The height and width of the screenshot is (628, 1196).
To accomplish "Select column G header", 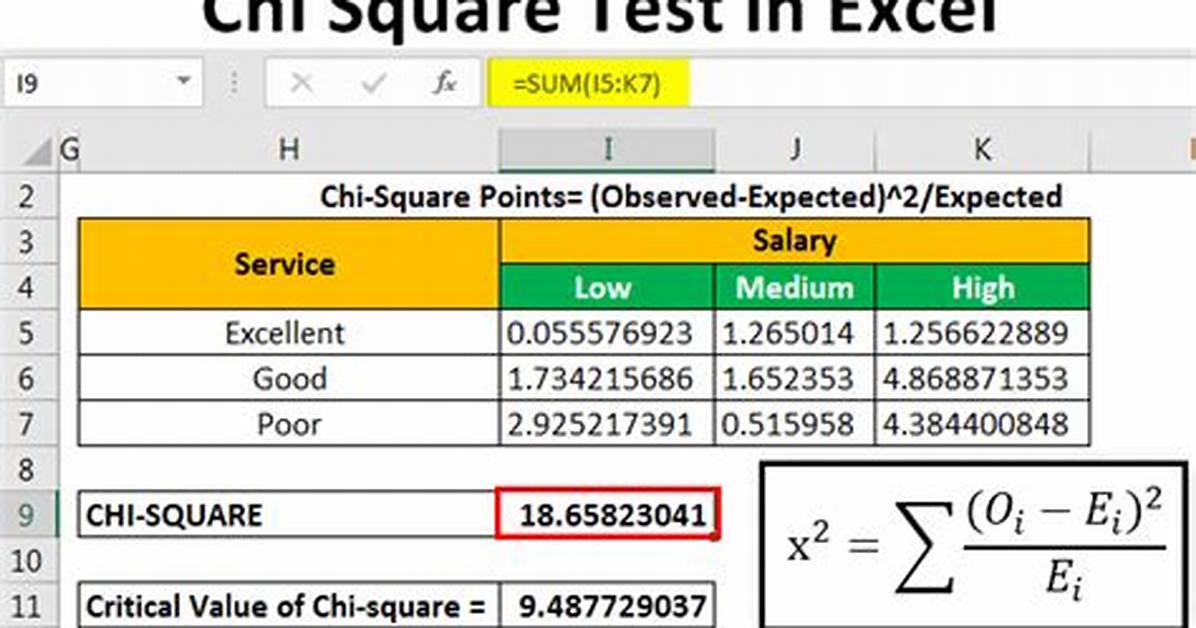I will (69, 150).
